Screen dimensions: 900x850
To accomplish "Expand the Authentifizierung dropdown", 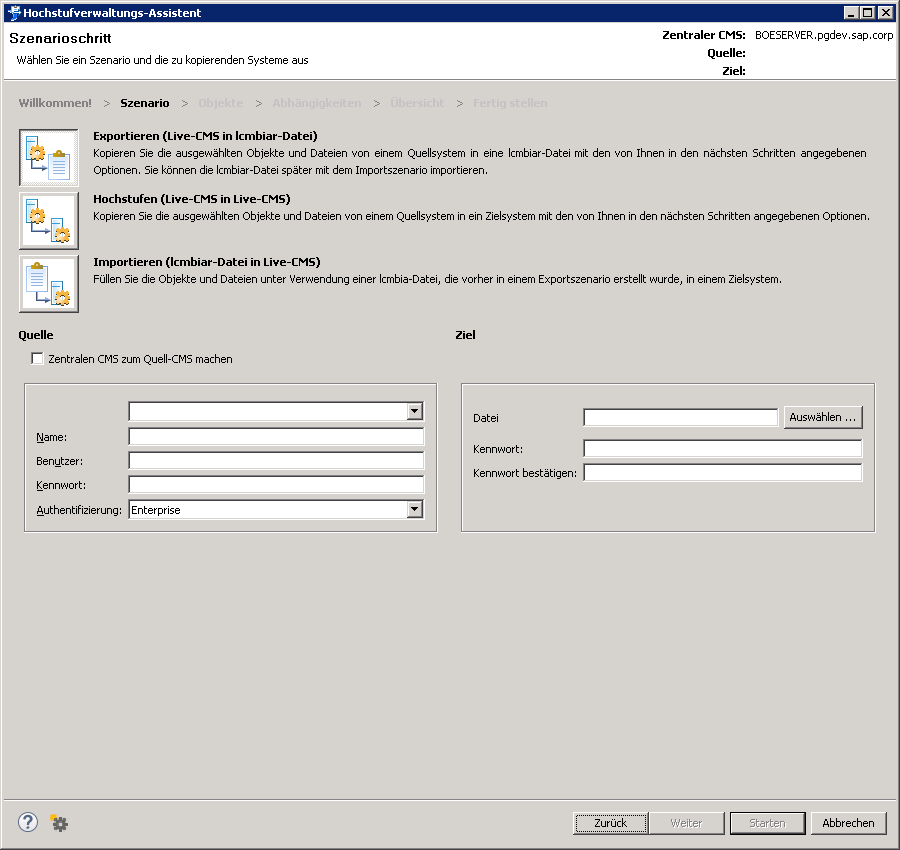I will [x=414, y=510].
